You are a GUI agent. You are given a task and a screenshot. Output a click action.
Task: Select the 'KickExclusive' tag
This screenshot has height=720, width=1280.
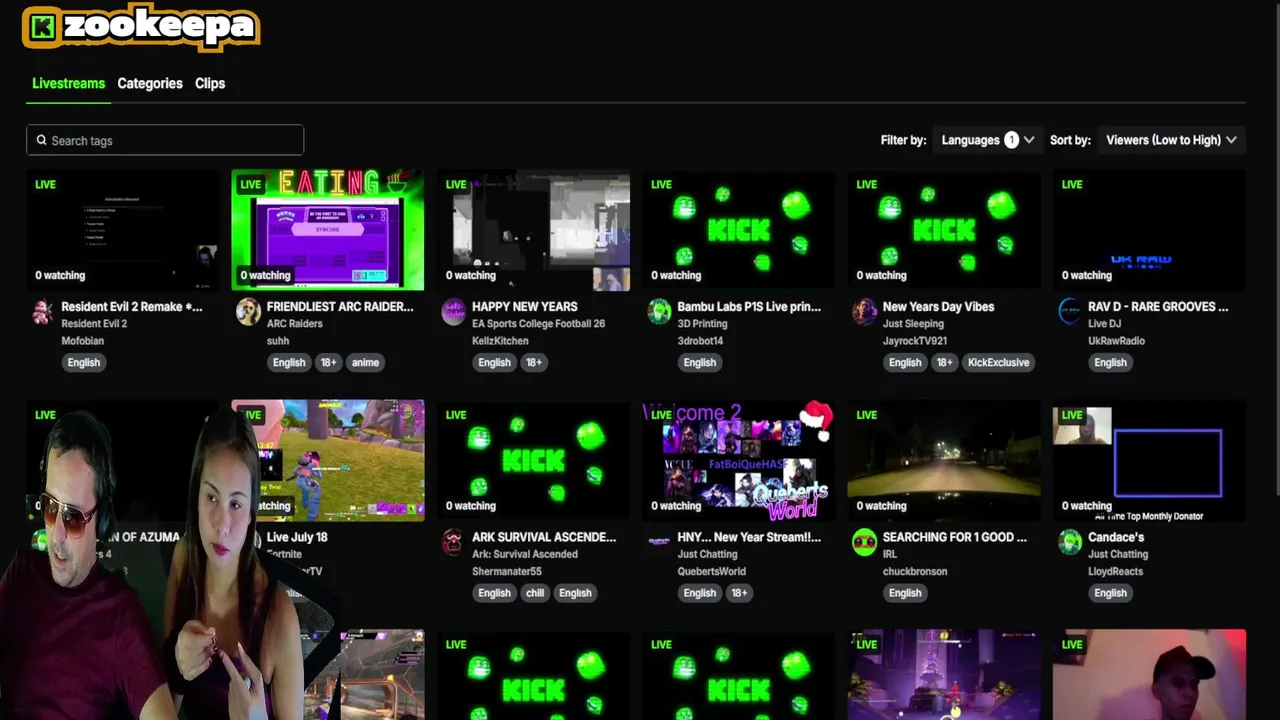pyautogui.click(x=998, y=363)
